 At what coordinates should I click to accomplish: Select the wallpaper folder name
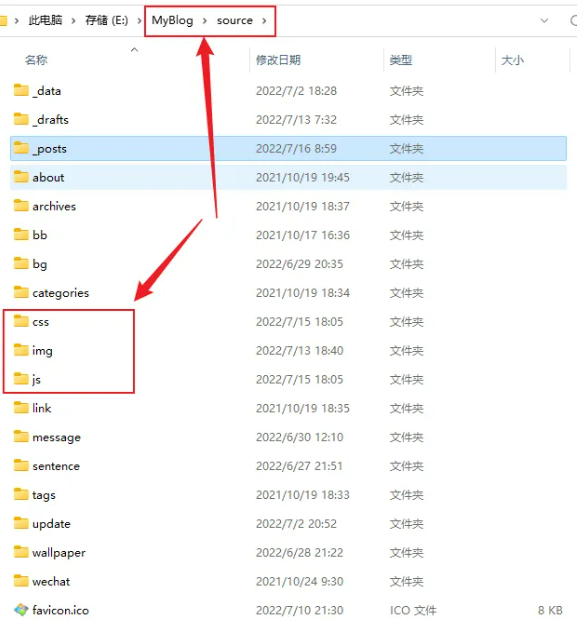(x=59, y=553)
